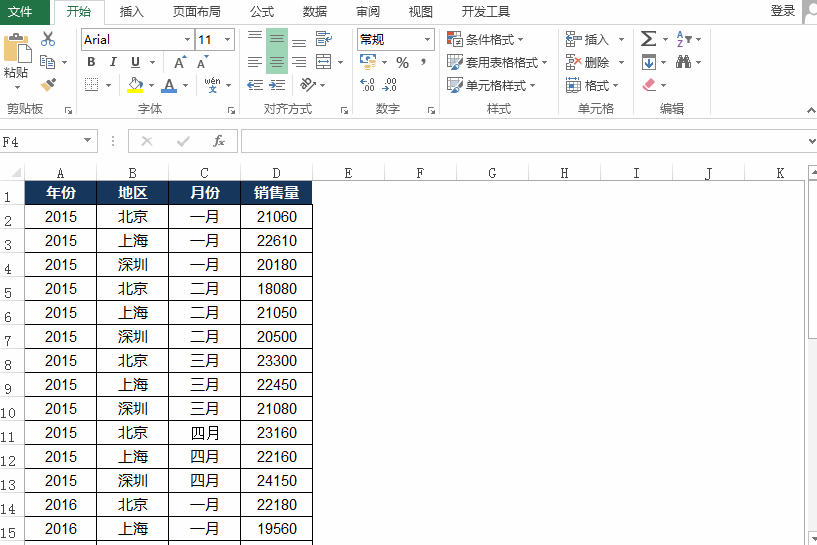Toggle align text left

[x=255, y=63]
